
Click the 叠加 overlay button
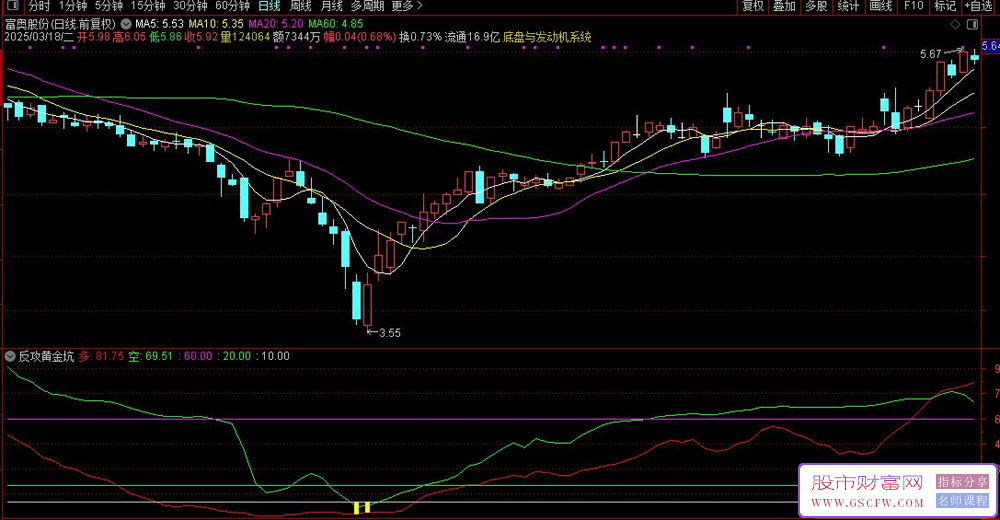[784, 6]
